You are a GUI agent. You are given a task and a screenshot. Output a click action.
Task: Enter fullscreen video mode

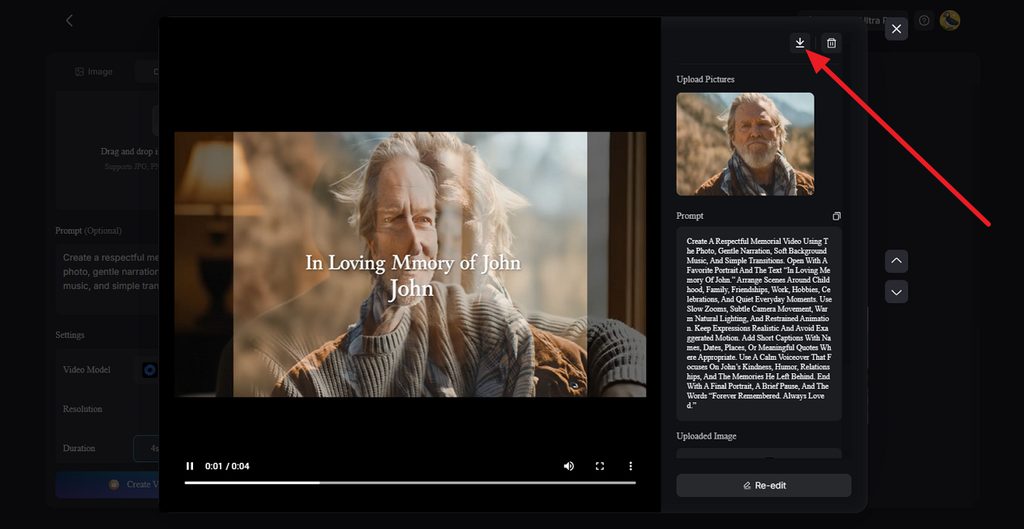click(x=600, y=466)
